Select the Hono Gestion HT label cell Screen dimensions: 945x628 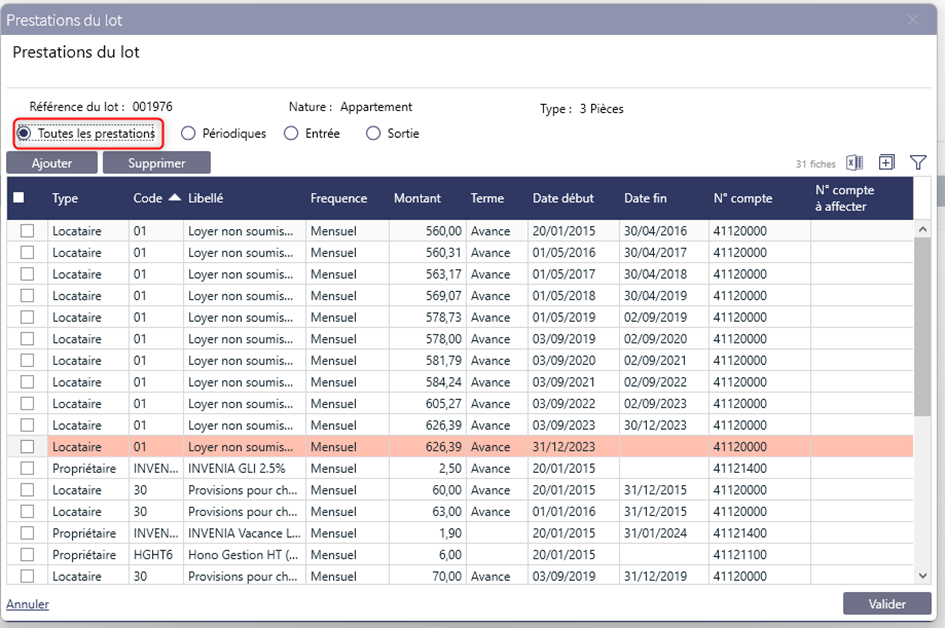coord(243,554)
